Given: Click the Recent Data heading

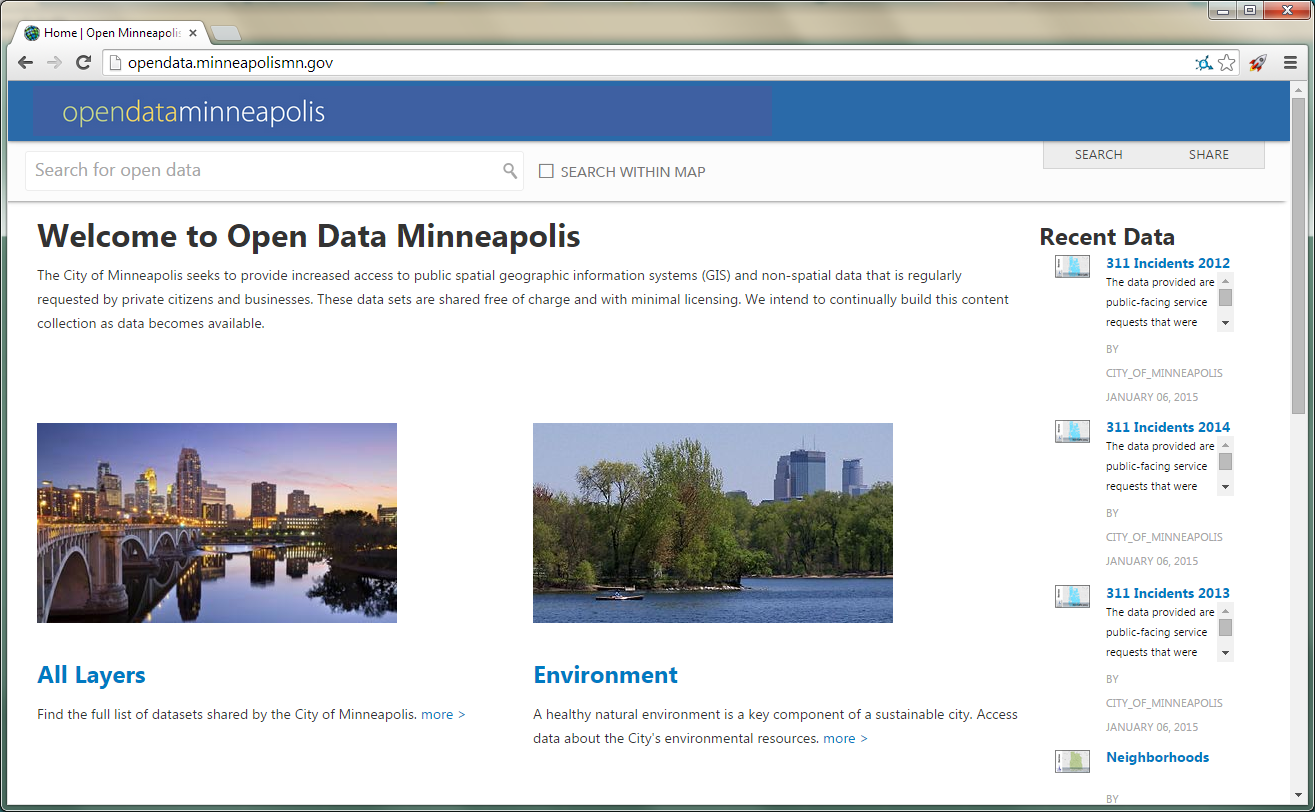Looking at the screenshot, I should pos(1107,237).
